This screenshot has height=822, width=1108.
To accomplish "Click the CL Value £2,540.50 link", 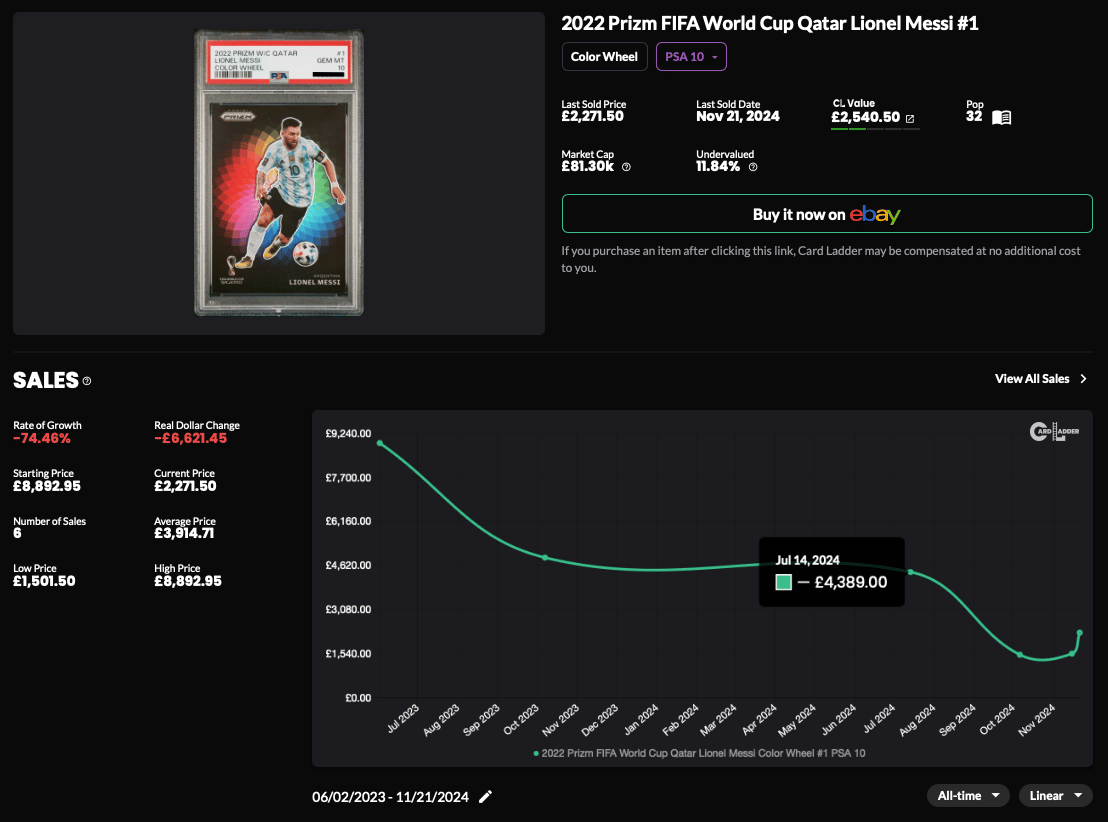I will click(866, 117).
